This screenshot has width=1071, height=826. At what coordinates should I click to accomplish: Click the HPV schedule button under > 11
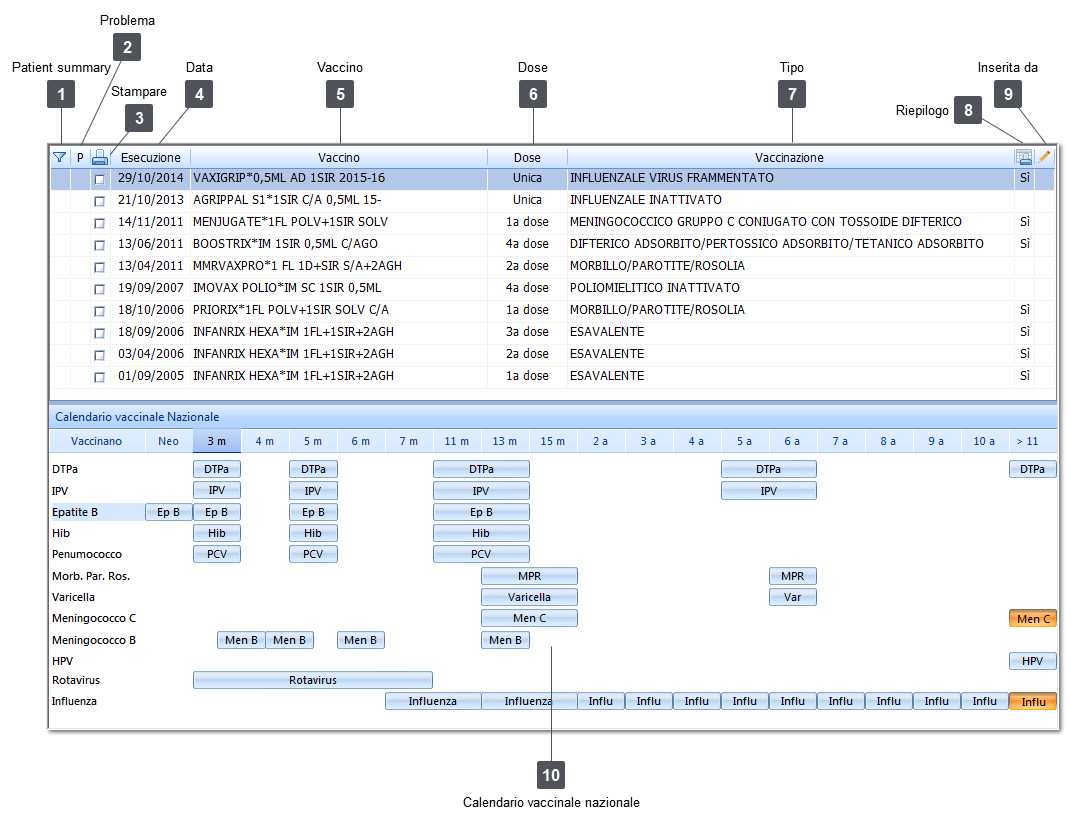pos(1033,661)
